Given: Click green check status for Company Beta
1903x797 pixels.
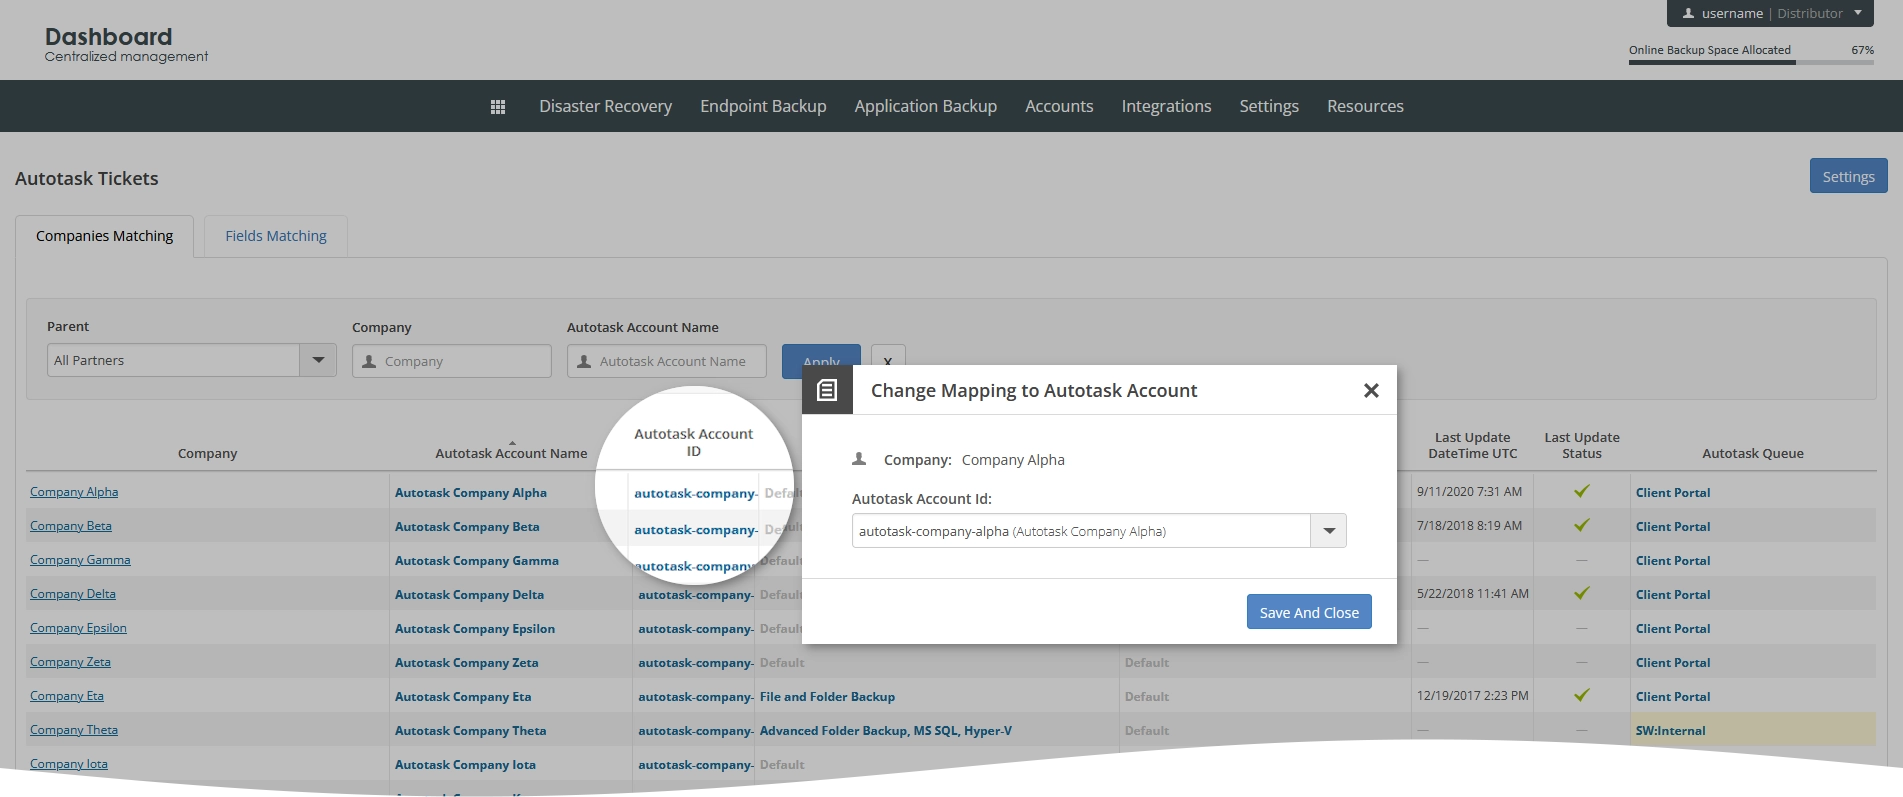Looking at the screenshot, I should click(1582, 525).
